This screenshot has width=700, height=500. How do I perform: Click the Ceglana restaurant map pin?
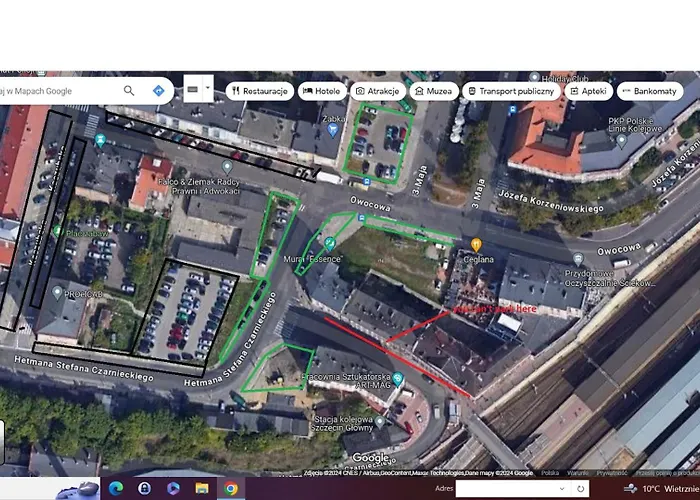[477, 244]
